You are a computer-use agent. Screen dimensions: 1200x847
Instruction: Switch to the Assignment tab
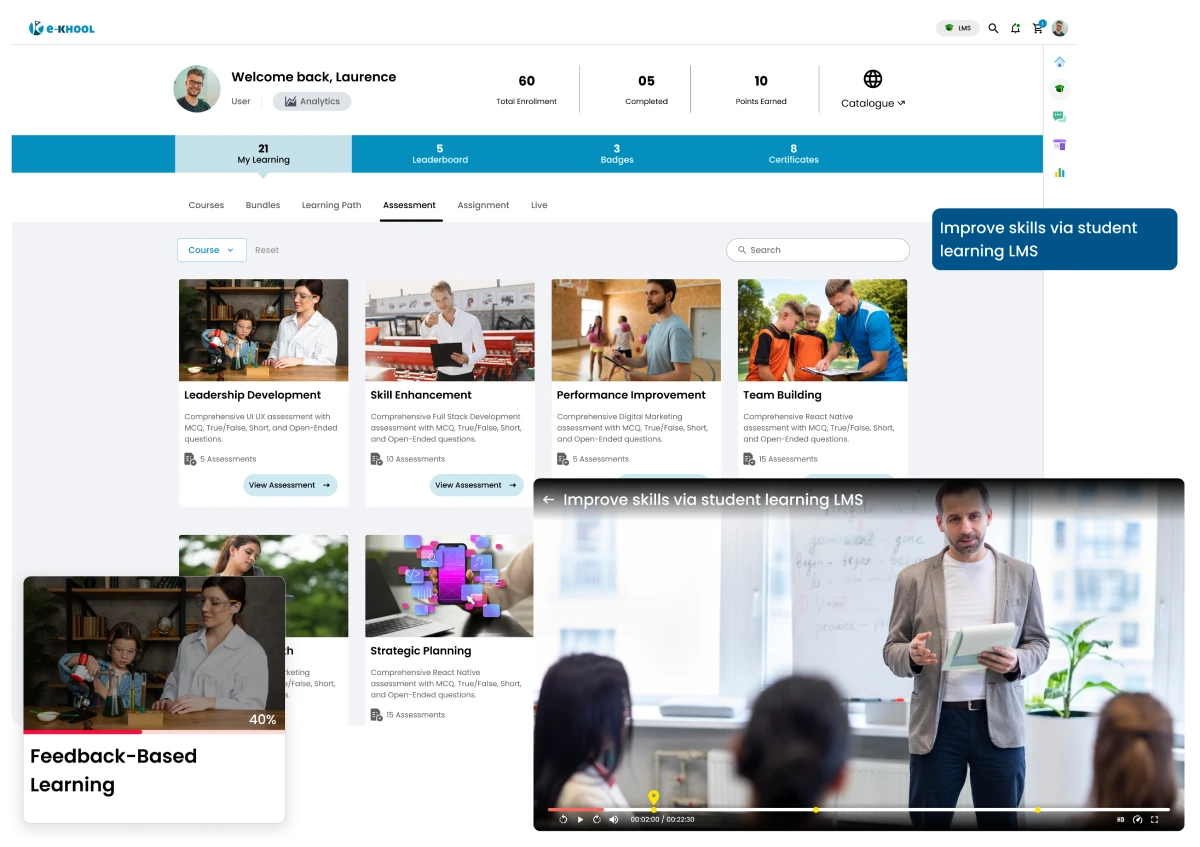click(x=483, y=205)
